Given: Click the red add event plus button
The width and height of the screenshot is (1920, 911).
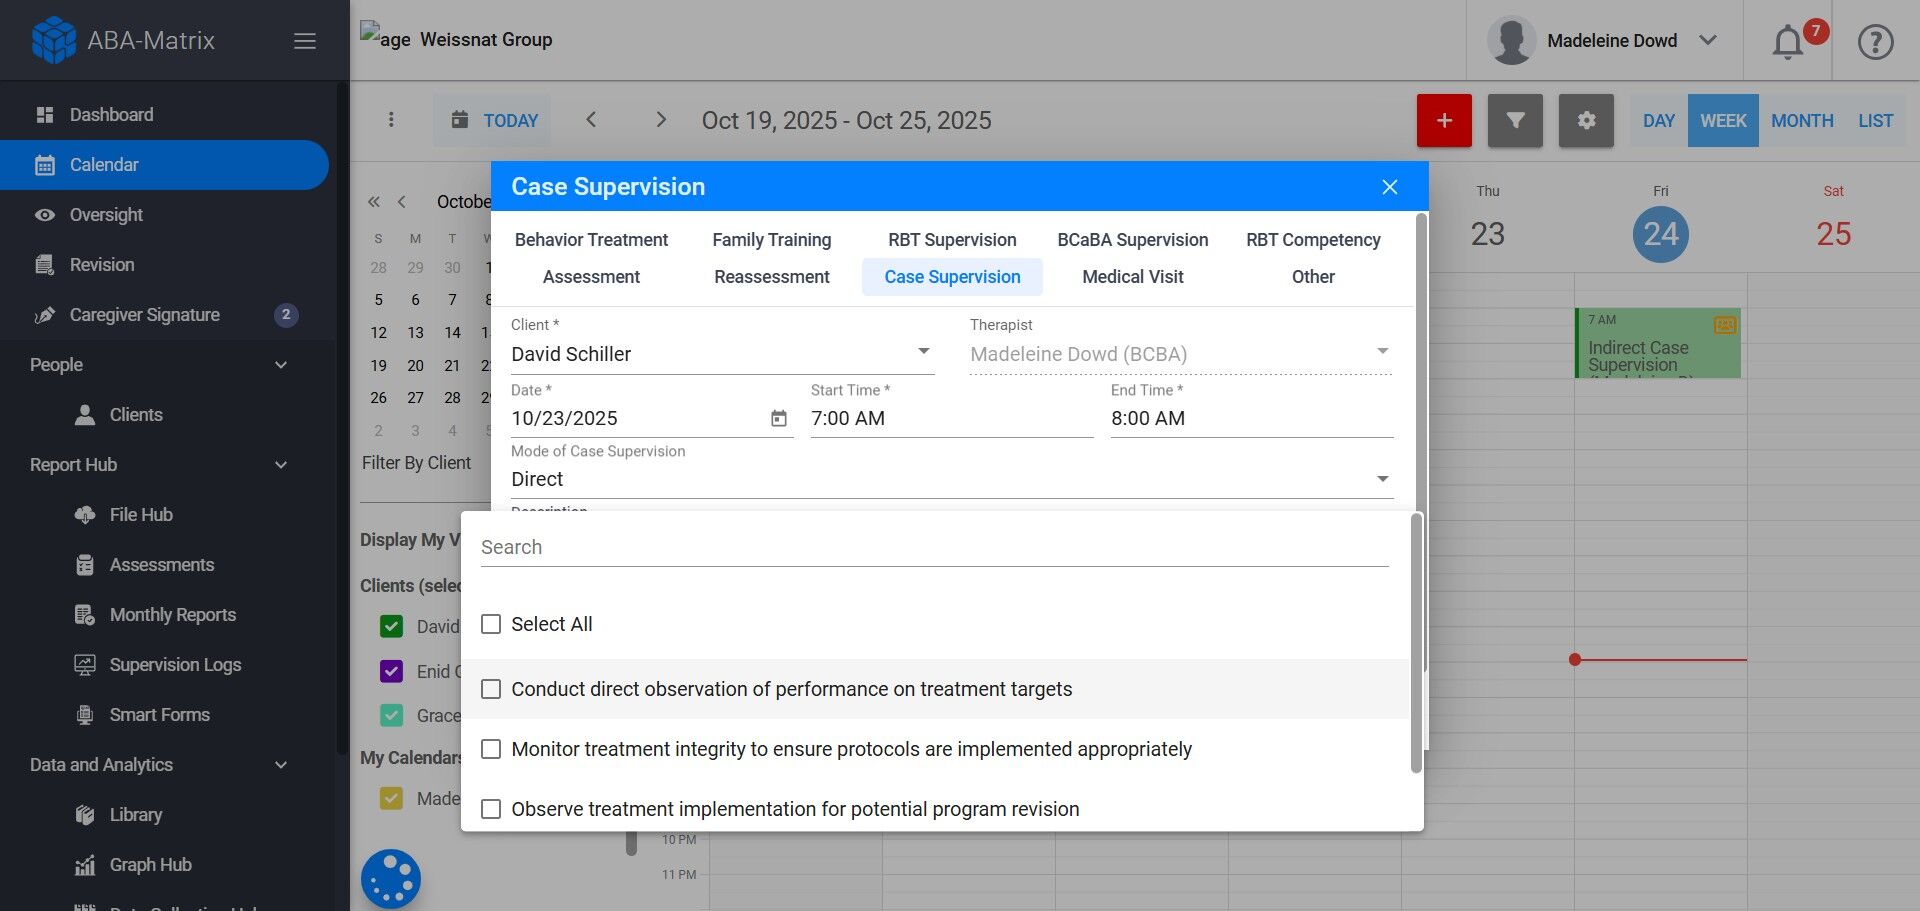Looking at the screenshot, I should tap(1443, 121).
